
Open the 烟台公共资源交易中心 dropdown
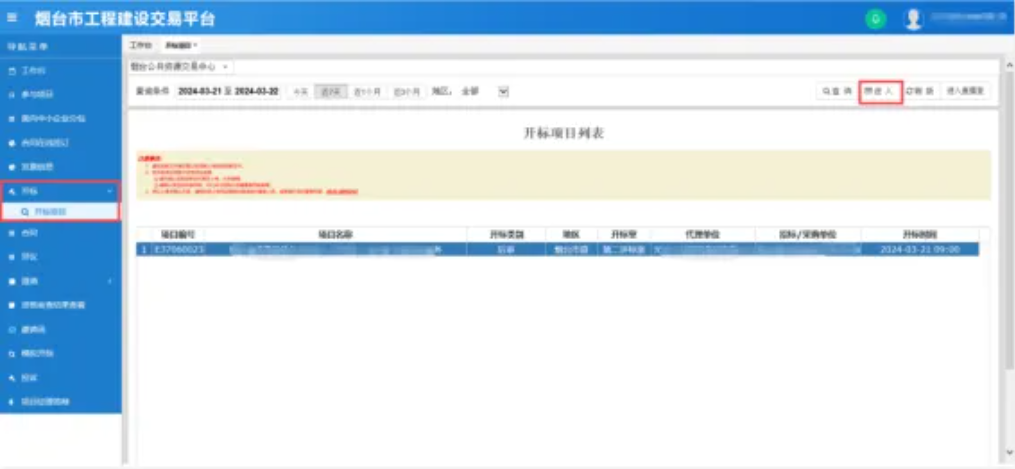(x=181, y=67)
